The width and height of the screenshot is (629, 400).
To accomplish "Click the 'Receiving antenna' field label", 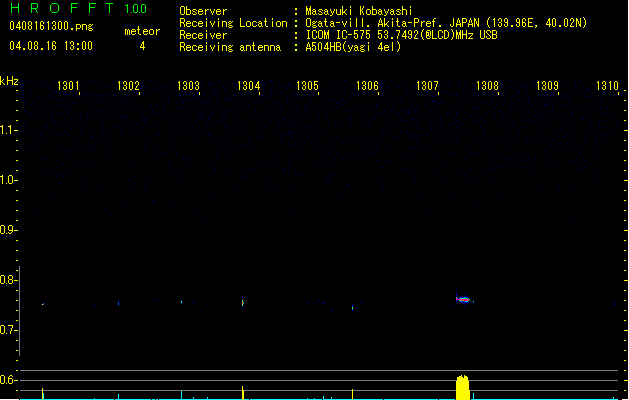I will click(230, 47).
